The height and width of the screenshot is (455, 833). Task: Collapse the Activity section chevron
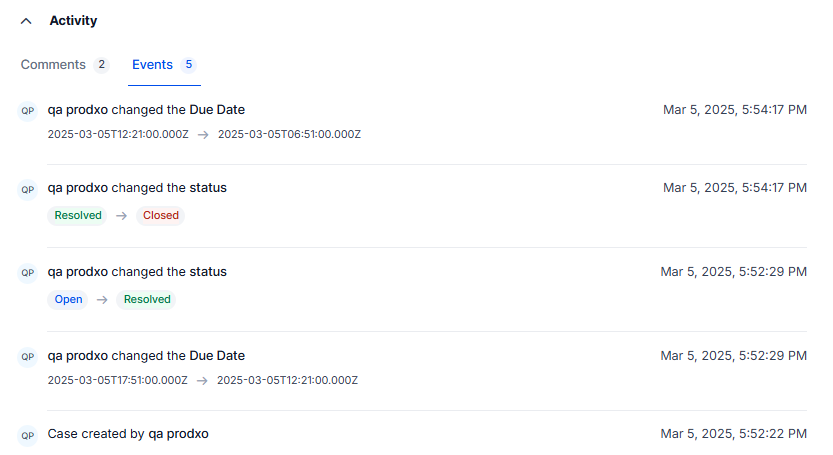click(x=27, y=21)
